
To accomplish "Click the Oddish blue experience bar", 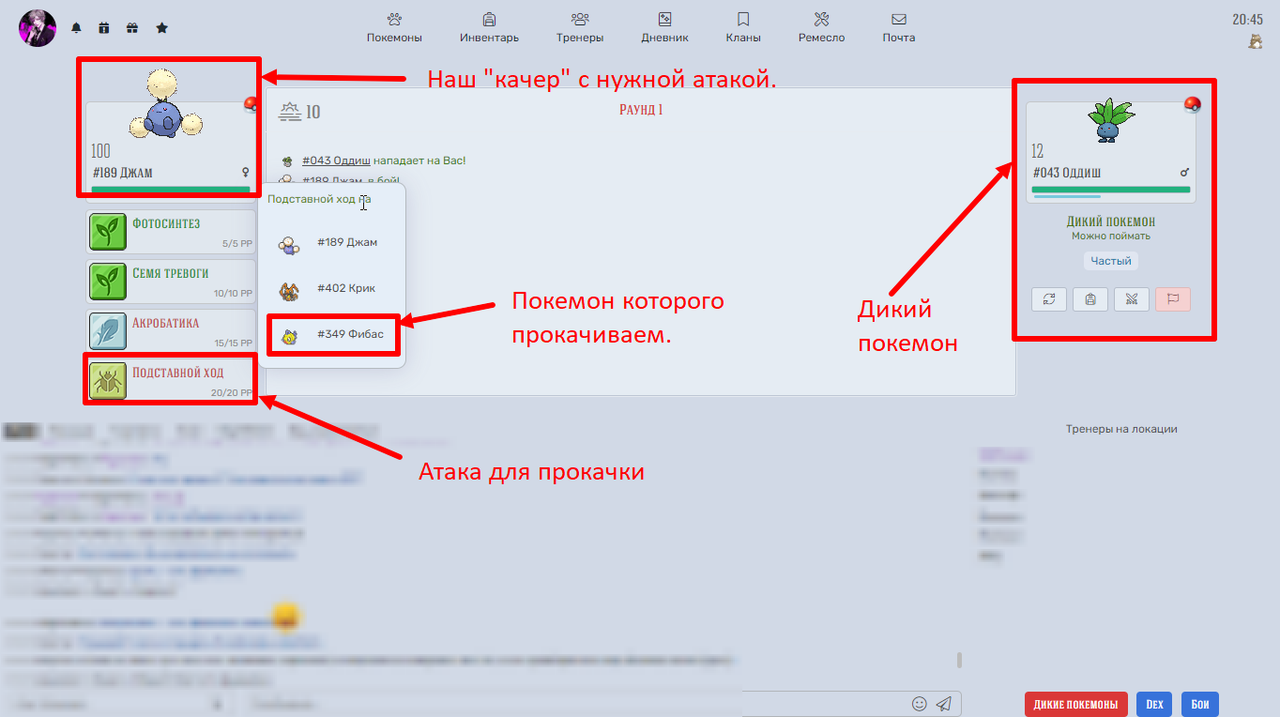I will (1066, 197).
